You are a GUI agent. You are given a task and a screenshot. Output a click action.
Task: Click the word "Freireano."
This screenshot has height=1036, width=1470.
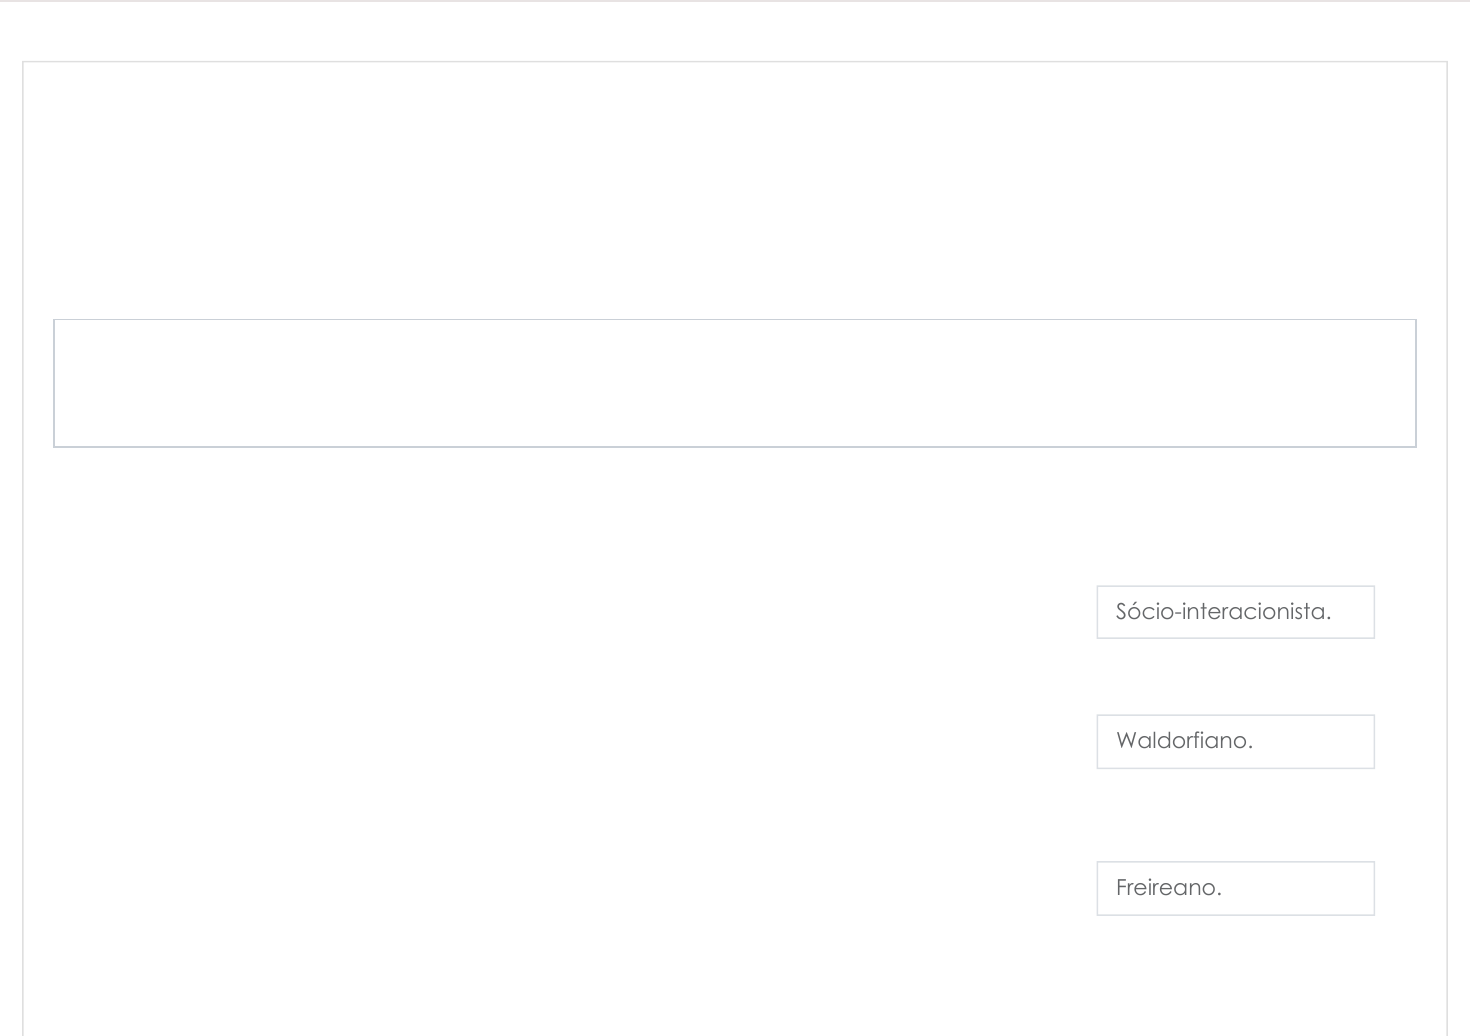tap(1168, 888)
